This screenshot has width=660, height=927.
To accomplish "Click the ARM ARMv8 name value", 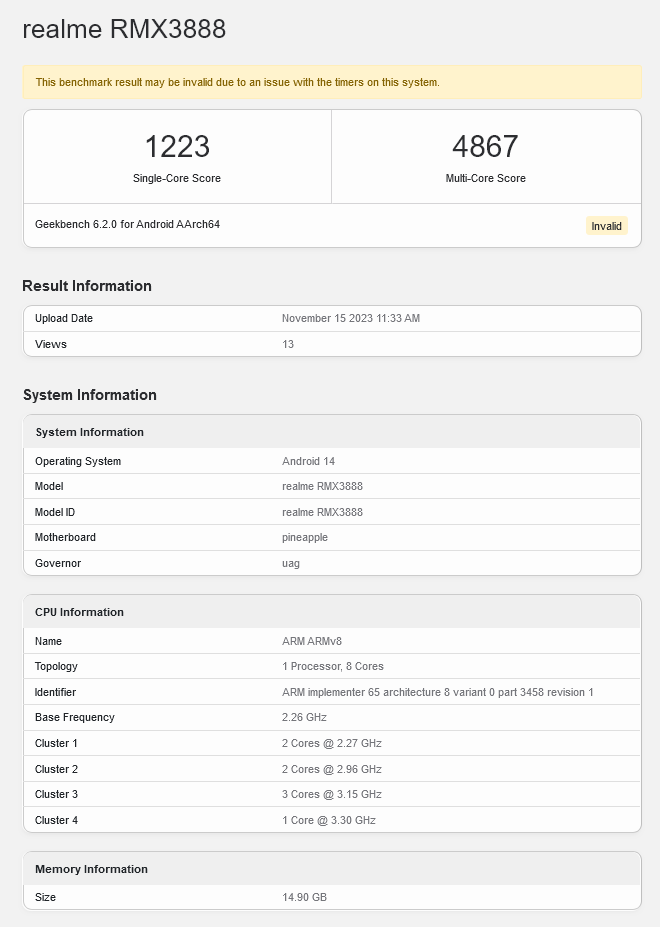I will [x=312, y=641].
